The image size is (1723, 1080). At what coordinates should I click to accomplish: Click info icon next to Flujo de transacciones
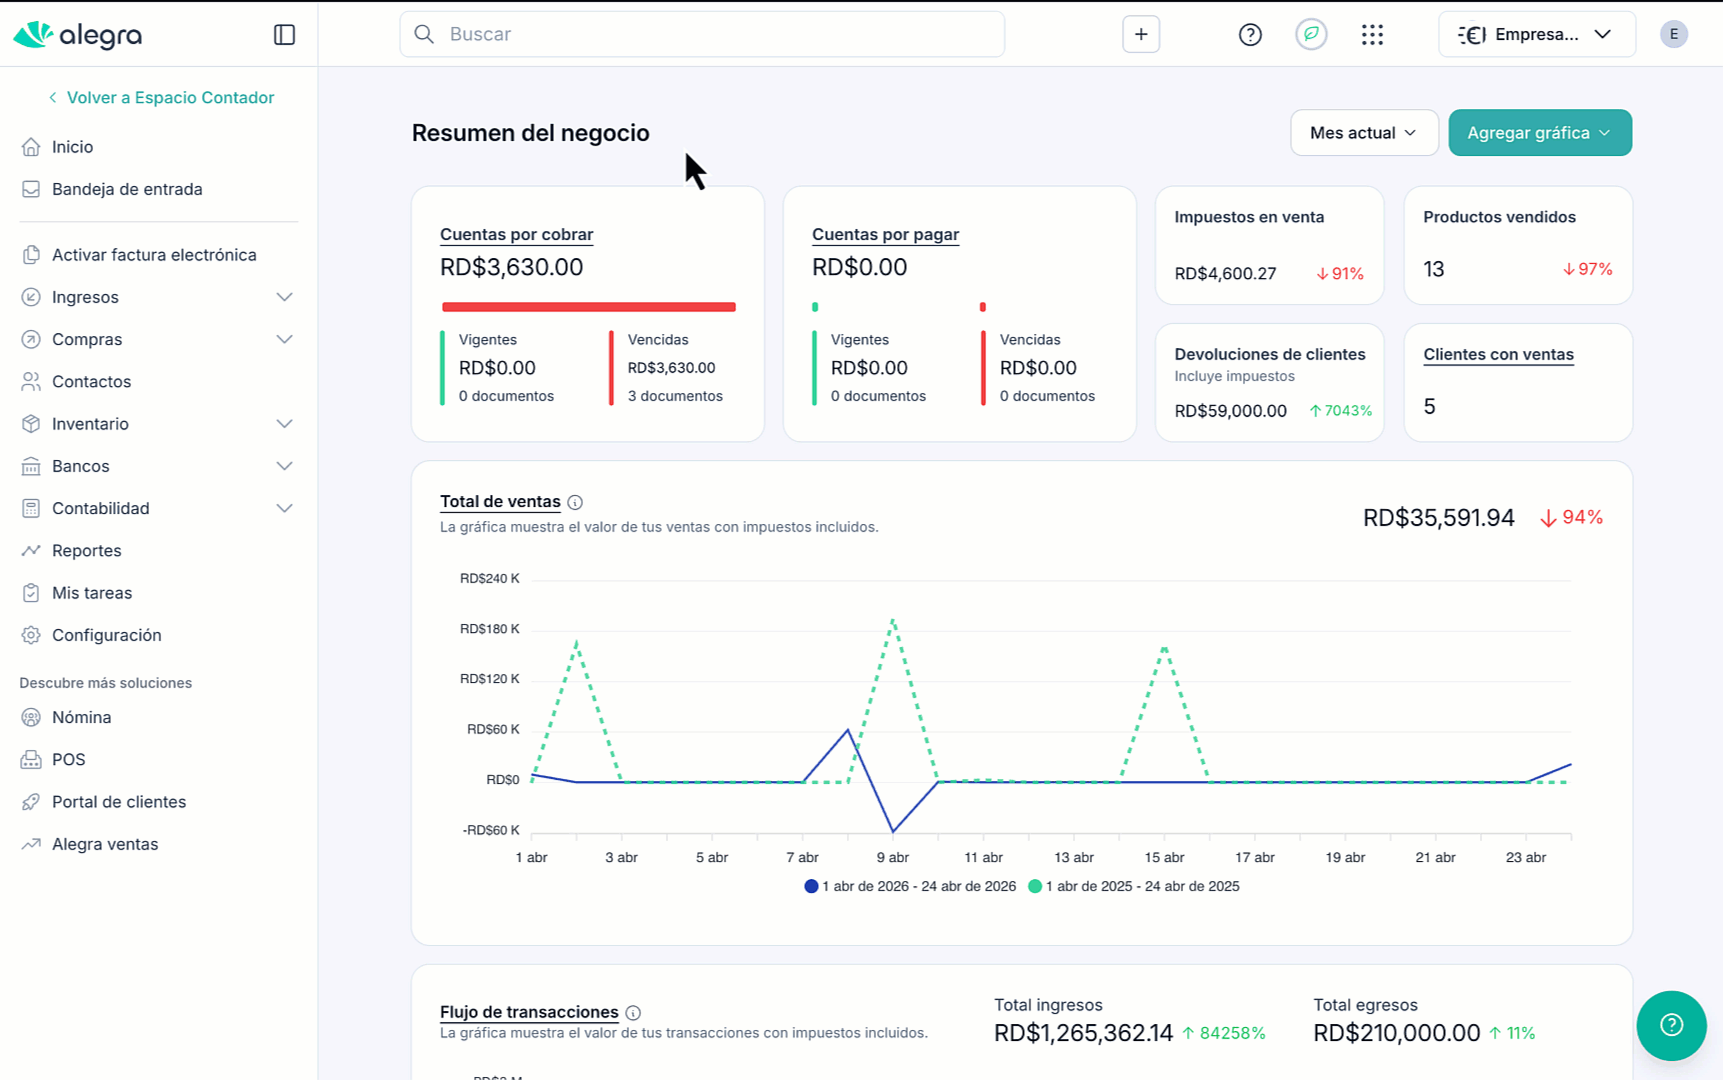pos(633,1013)
